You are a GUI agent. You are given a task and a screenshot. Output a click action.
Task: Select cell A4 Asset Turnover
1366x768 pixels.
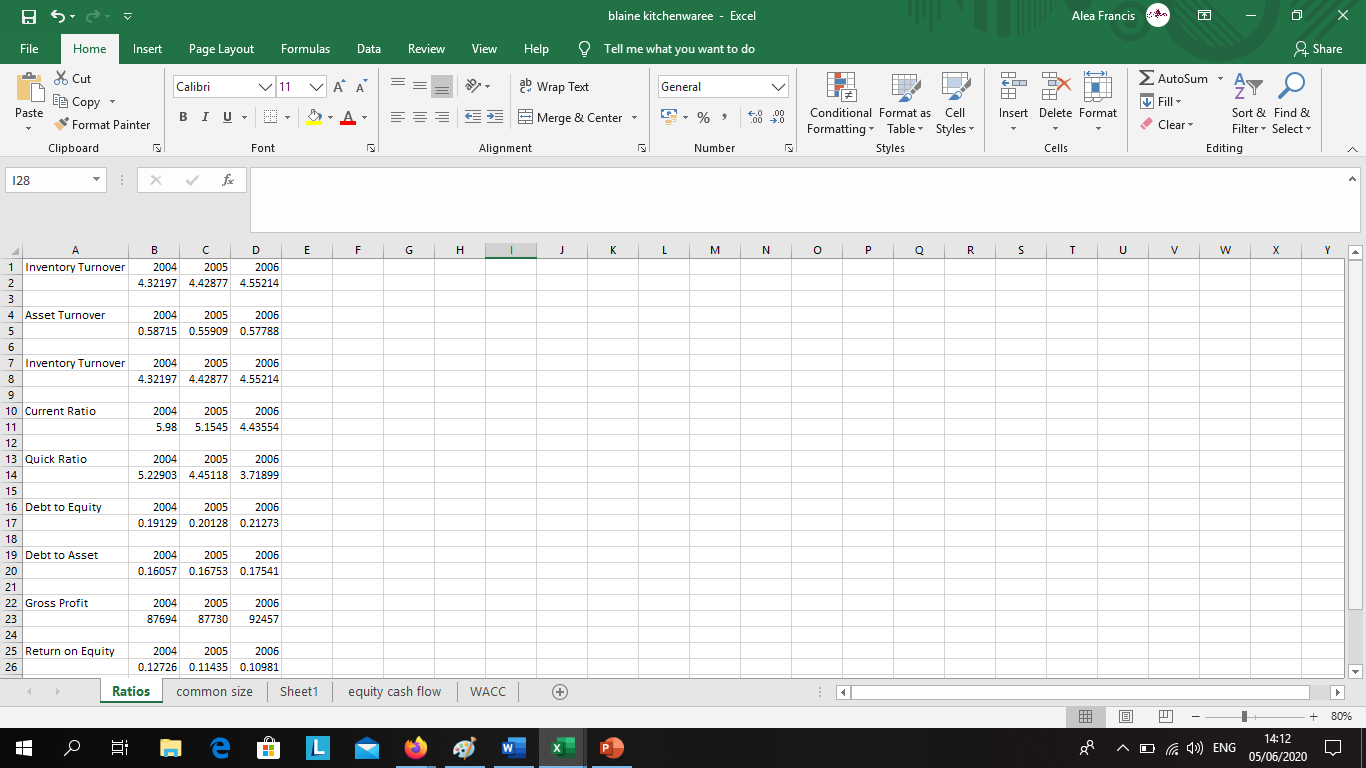[77, 315]
